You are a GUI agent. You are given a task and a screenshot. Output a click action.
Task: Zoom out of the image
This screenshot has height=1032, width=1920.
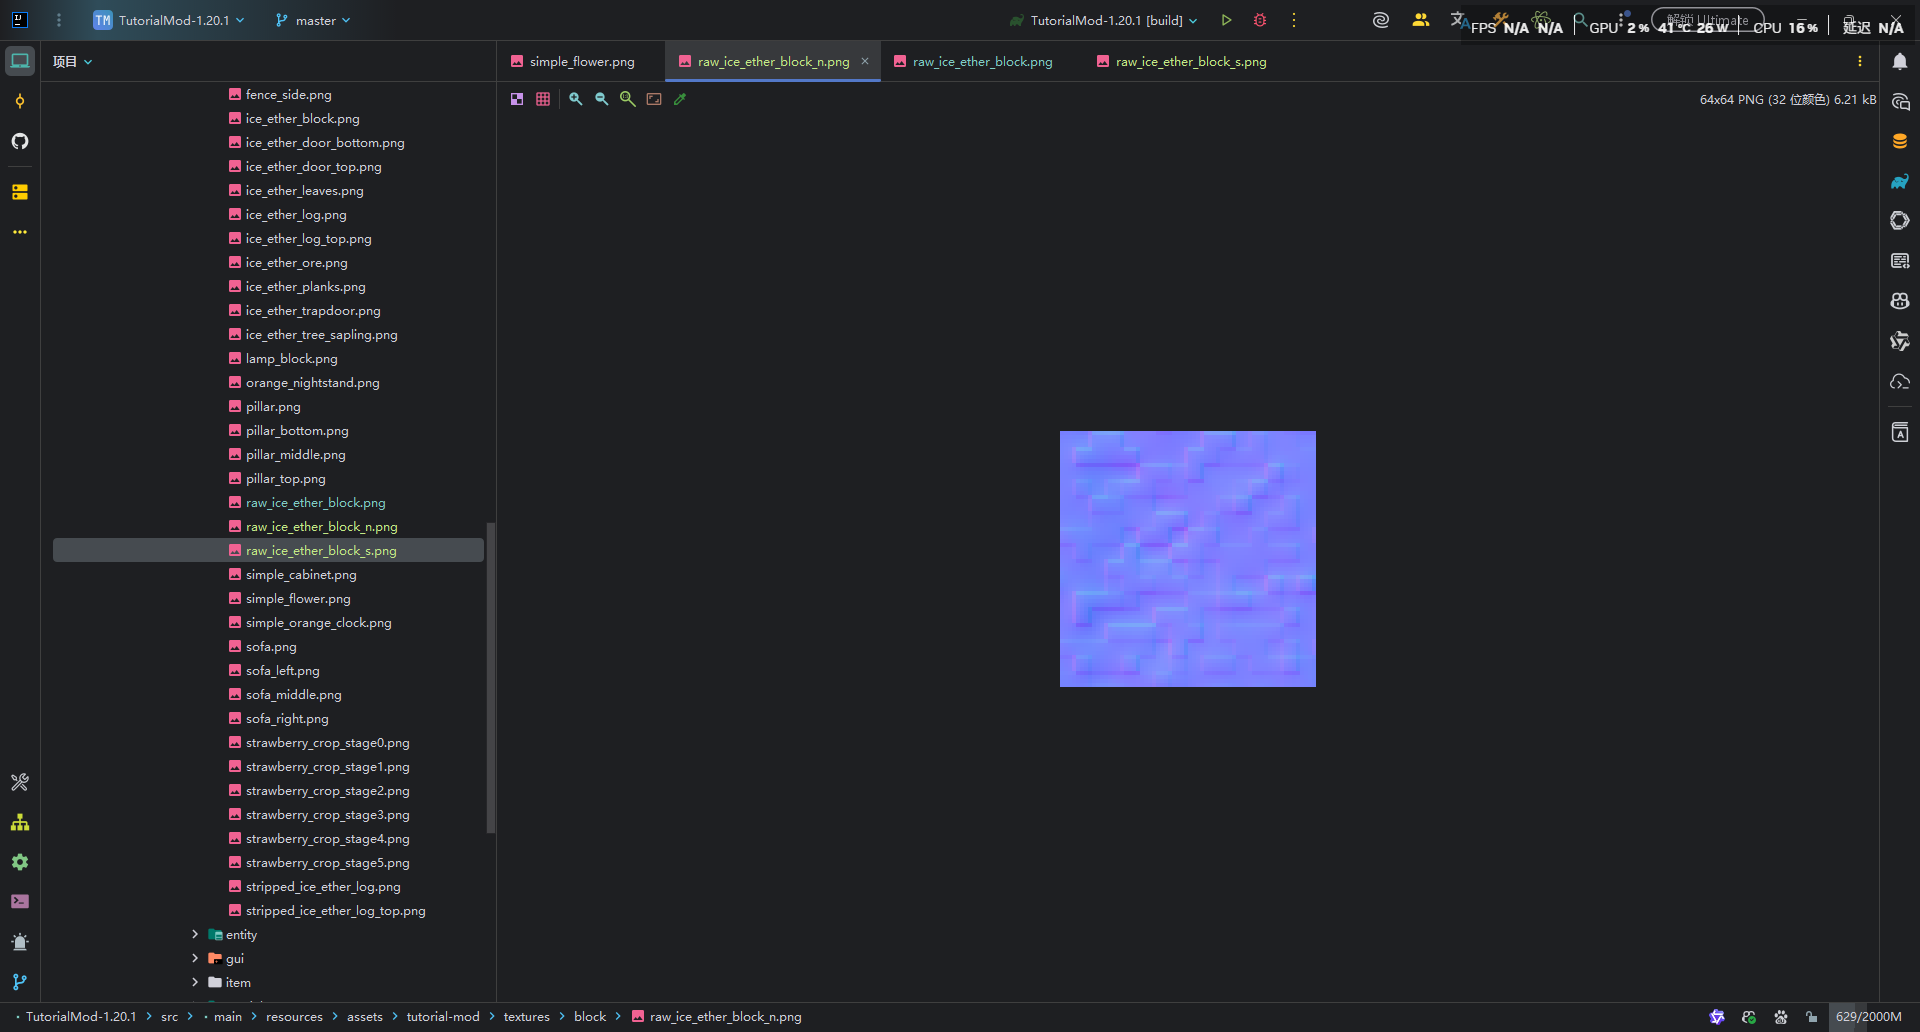click(x=602, y=99)
